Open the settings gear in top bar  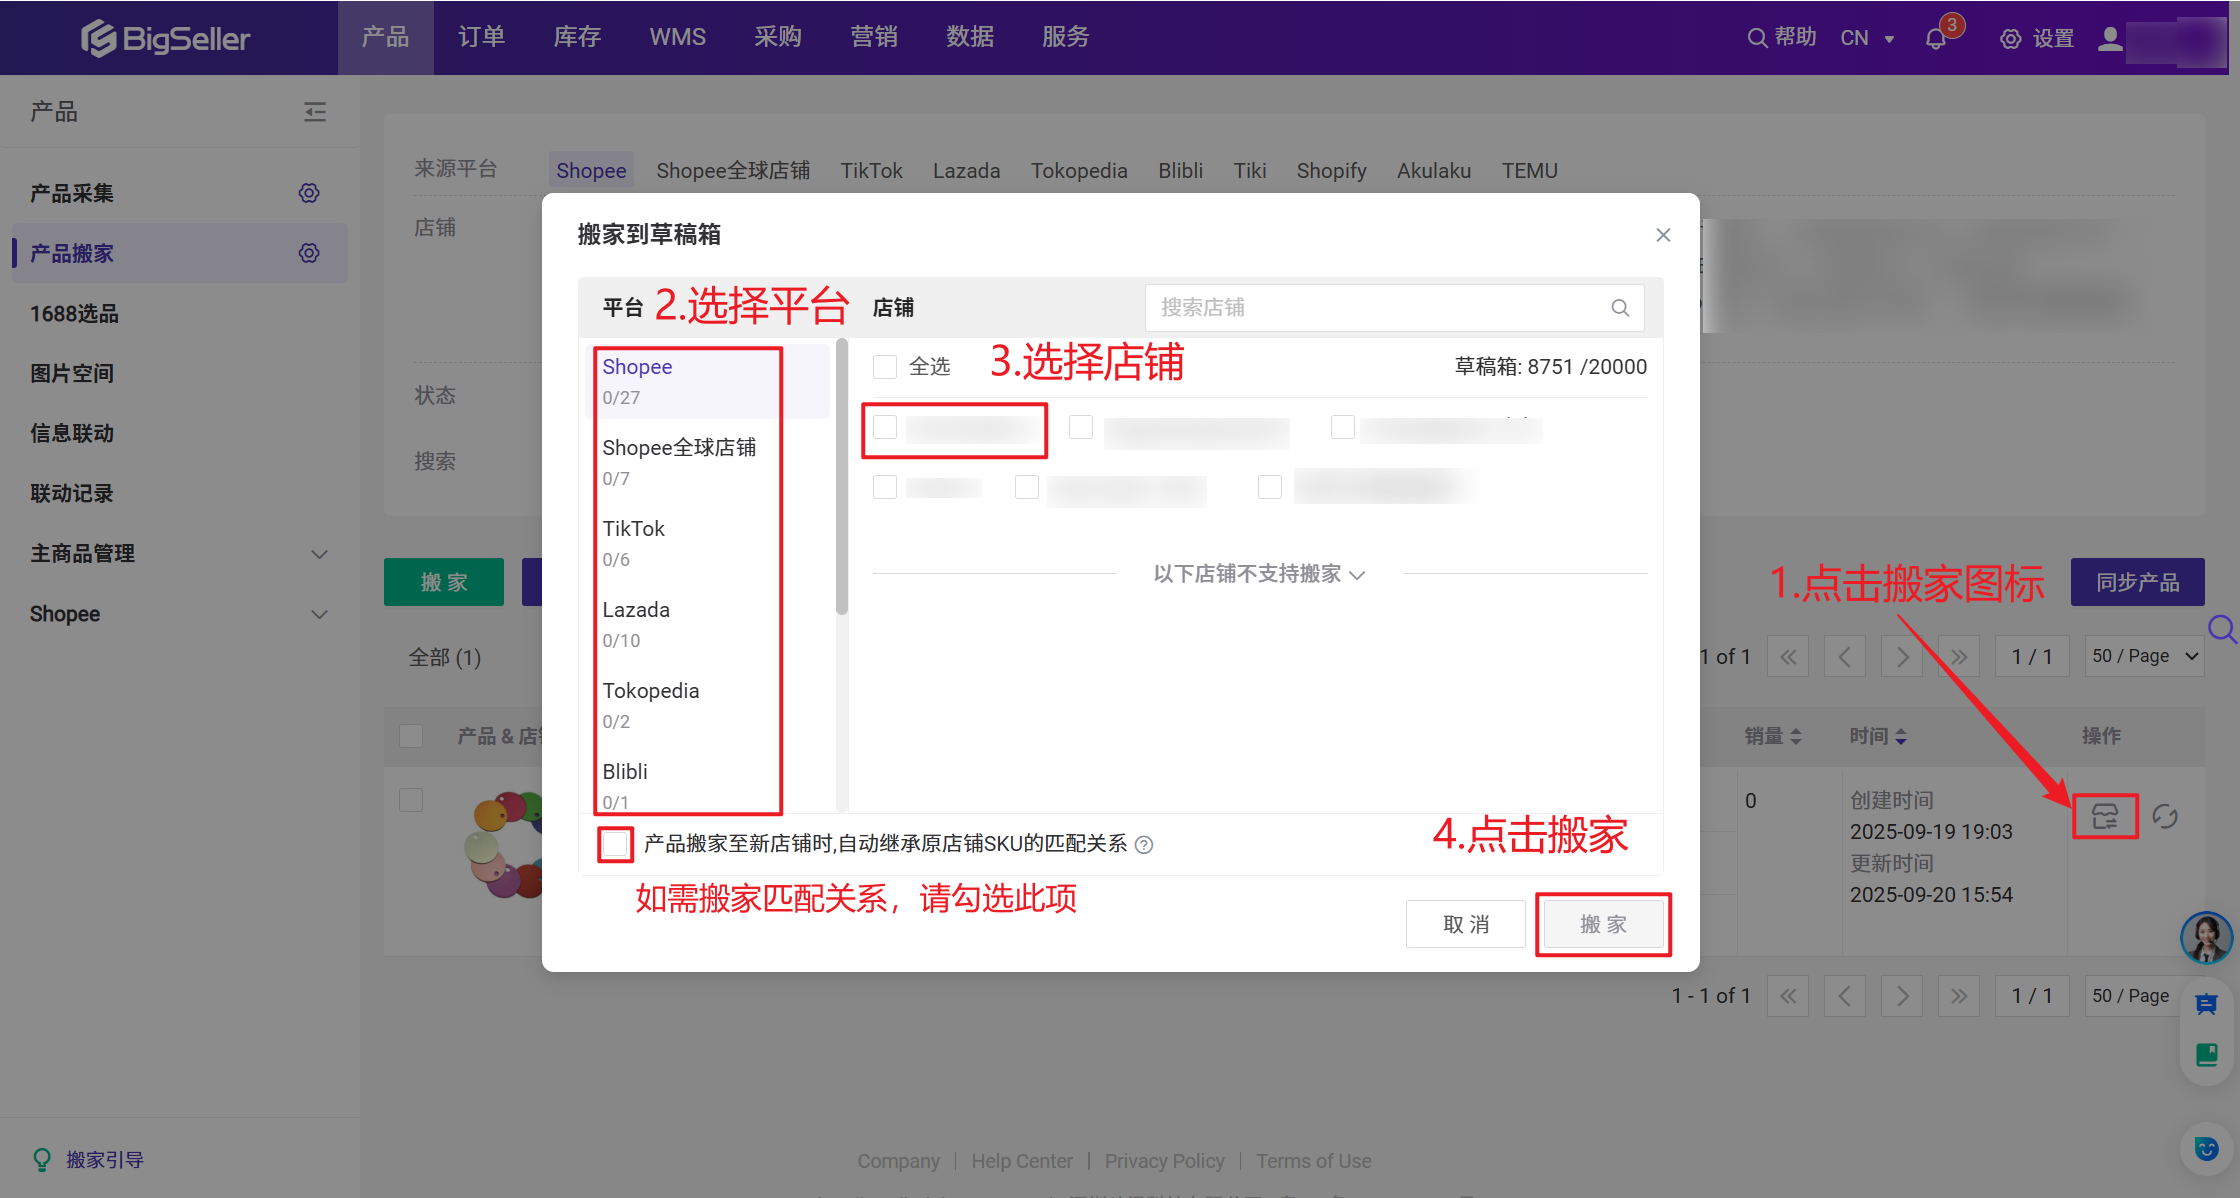click(2010, 39)
